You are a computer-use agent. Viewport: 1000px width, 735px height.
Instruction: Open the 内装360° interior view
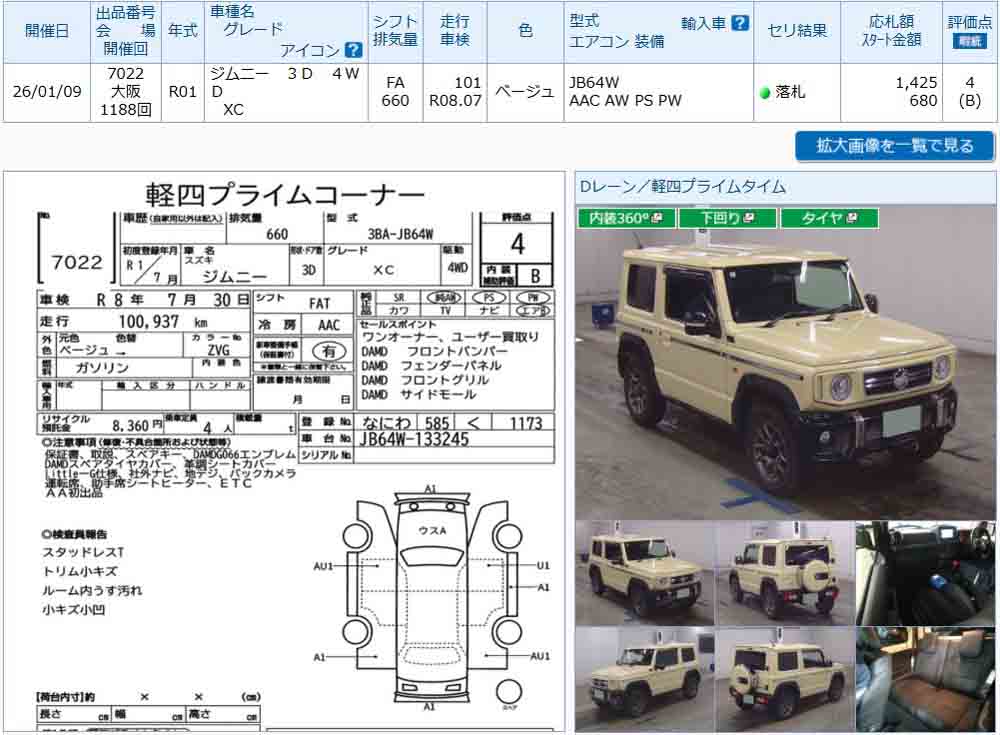coord(625,218)
